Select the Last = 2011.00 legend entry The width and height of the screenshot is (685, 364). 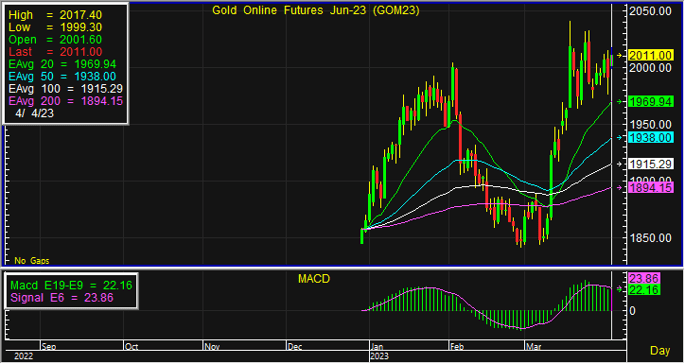click(55, 52)
